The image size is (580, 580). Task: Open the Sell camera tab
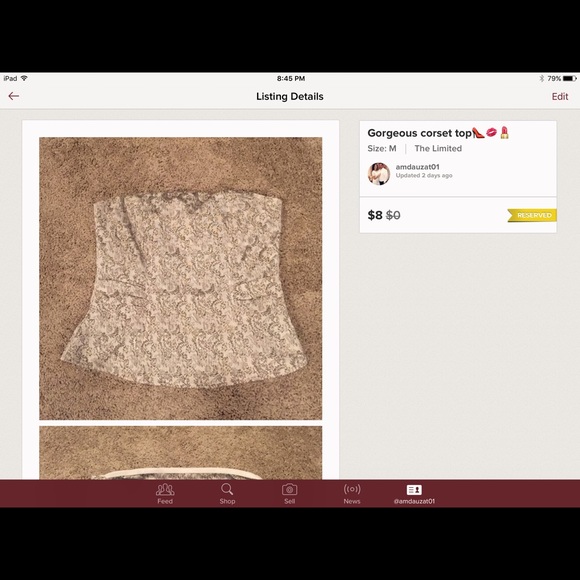pos(289,494)
